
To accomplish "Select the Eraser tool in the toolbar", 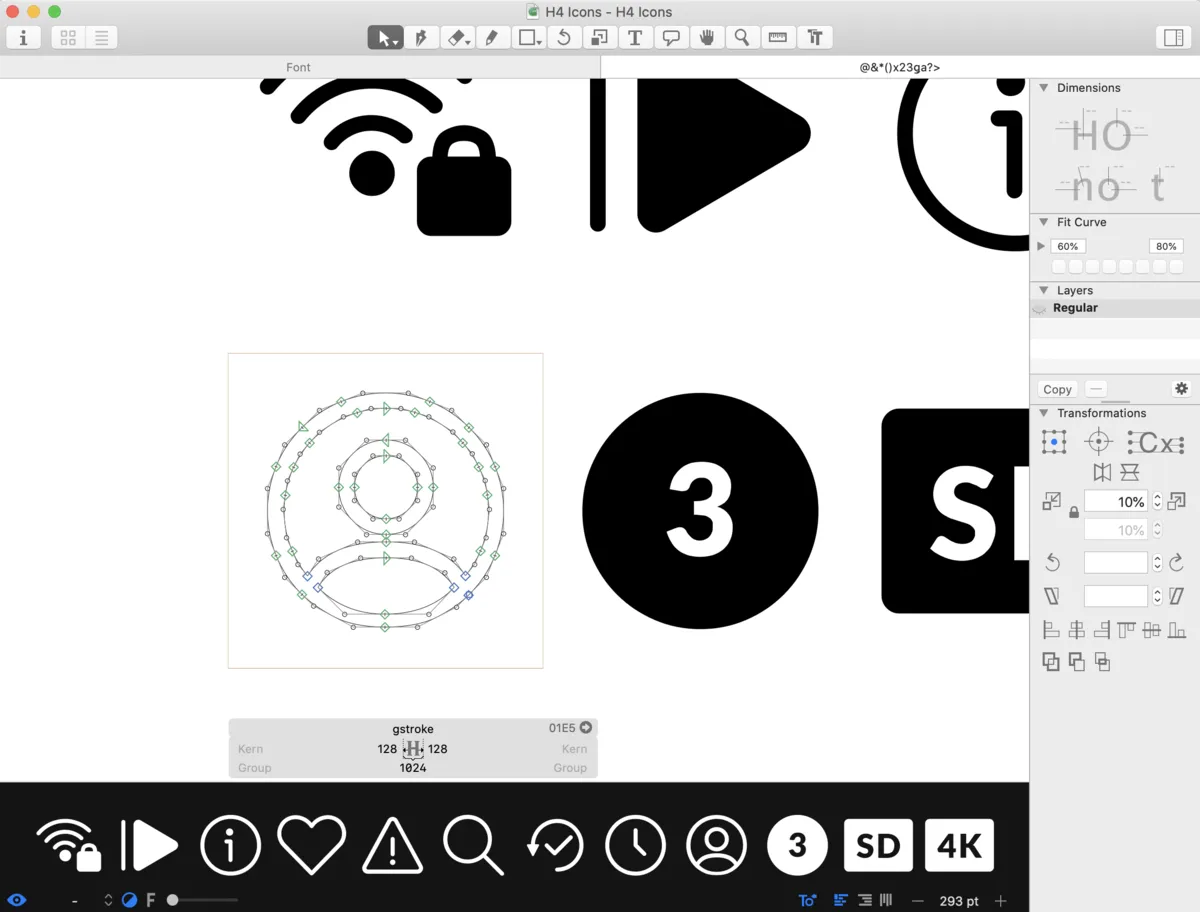I will click(x=456, y=38).
